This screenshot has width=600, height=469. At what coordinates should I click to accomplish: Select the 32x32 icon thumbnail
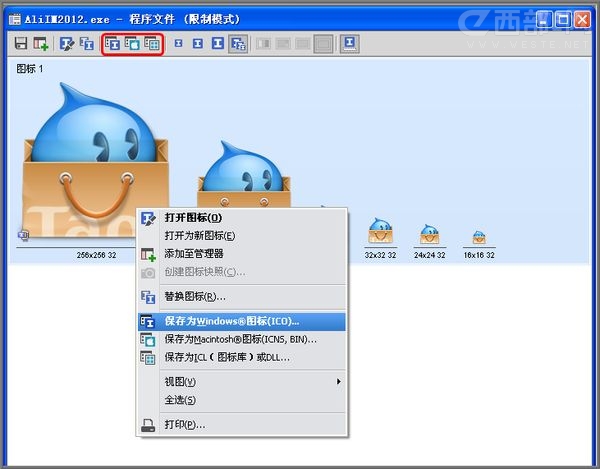tap(379, 232)
